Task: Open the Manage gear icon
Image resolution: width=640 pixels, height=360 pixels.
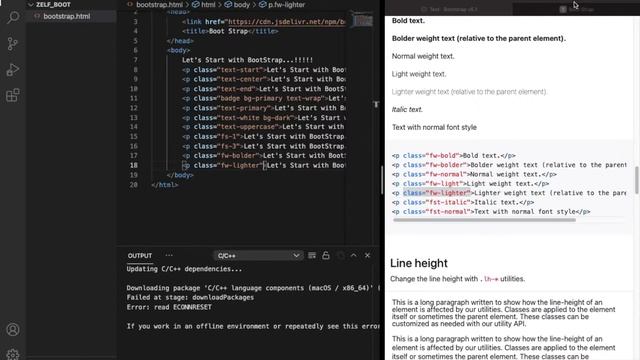Action: click(13, 354)
